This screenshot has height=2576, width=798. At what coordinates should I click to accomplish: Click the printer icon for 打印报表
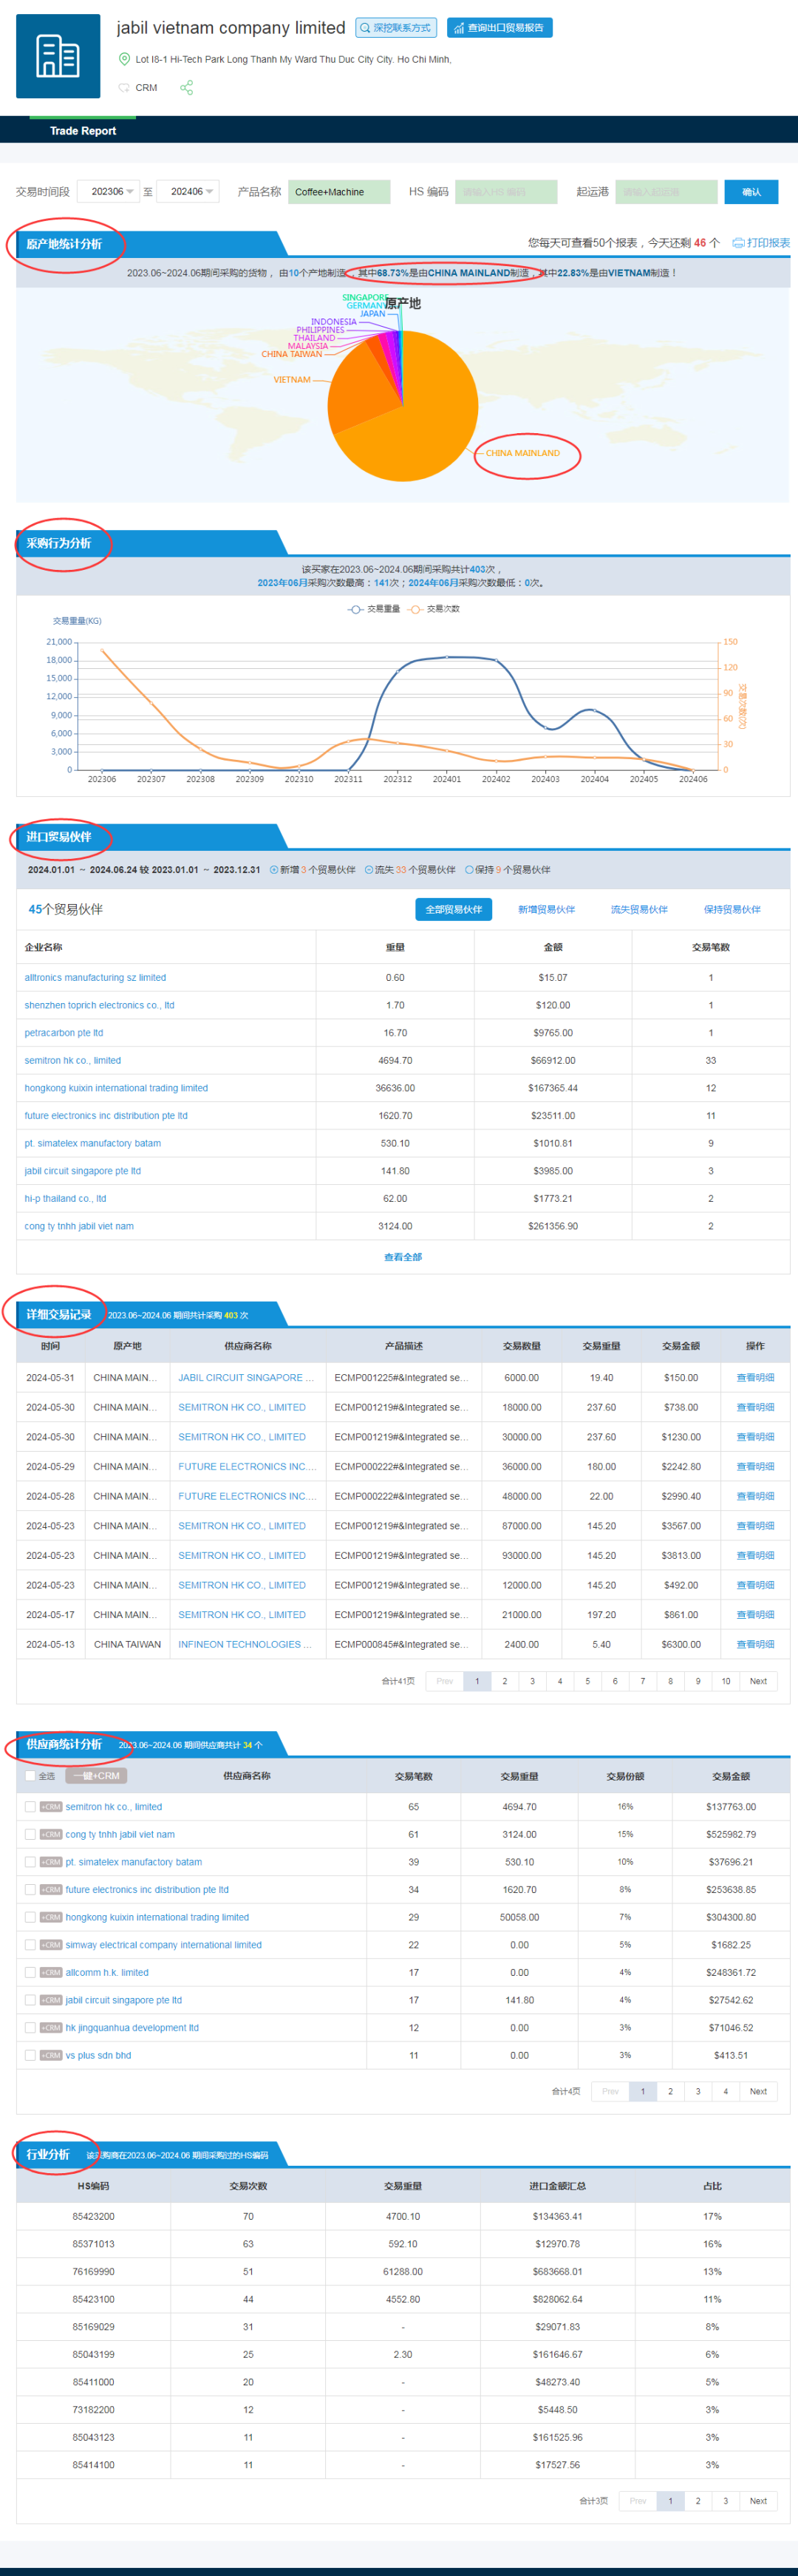pos(738,243)
